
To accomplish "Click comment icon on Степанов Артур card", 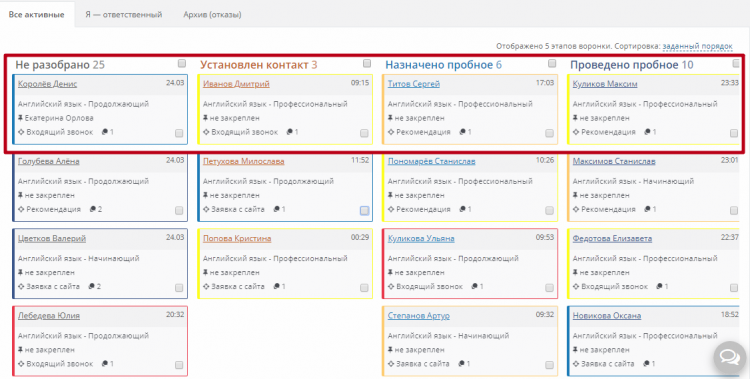I will (x=462, y=364).
